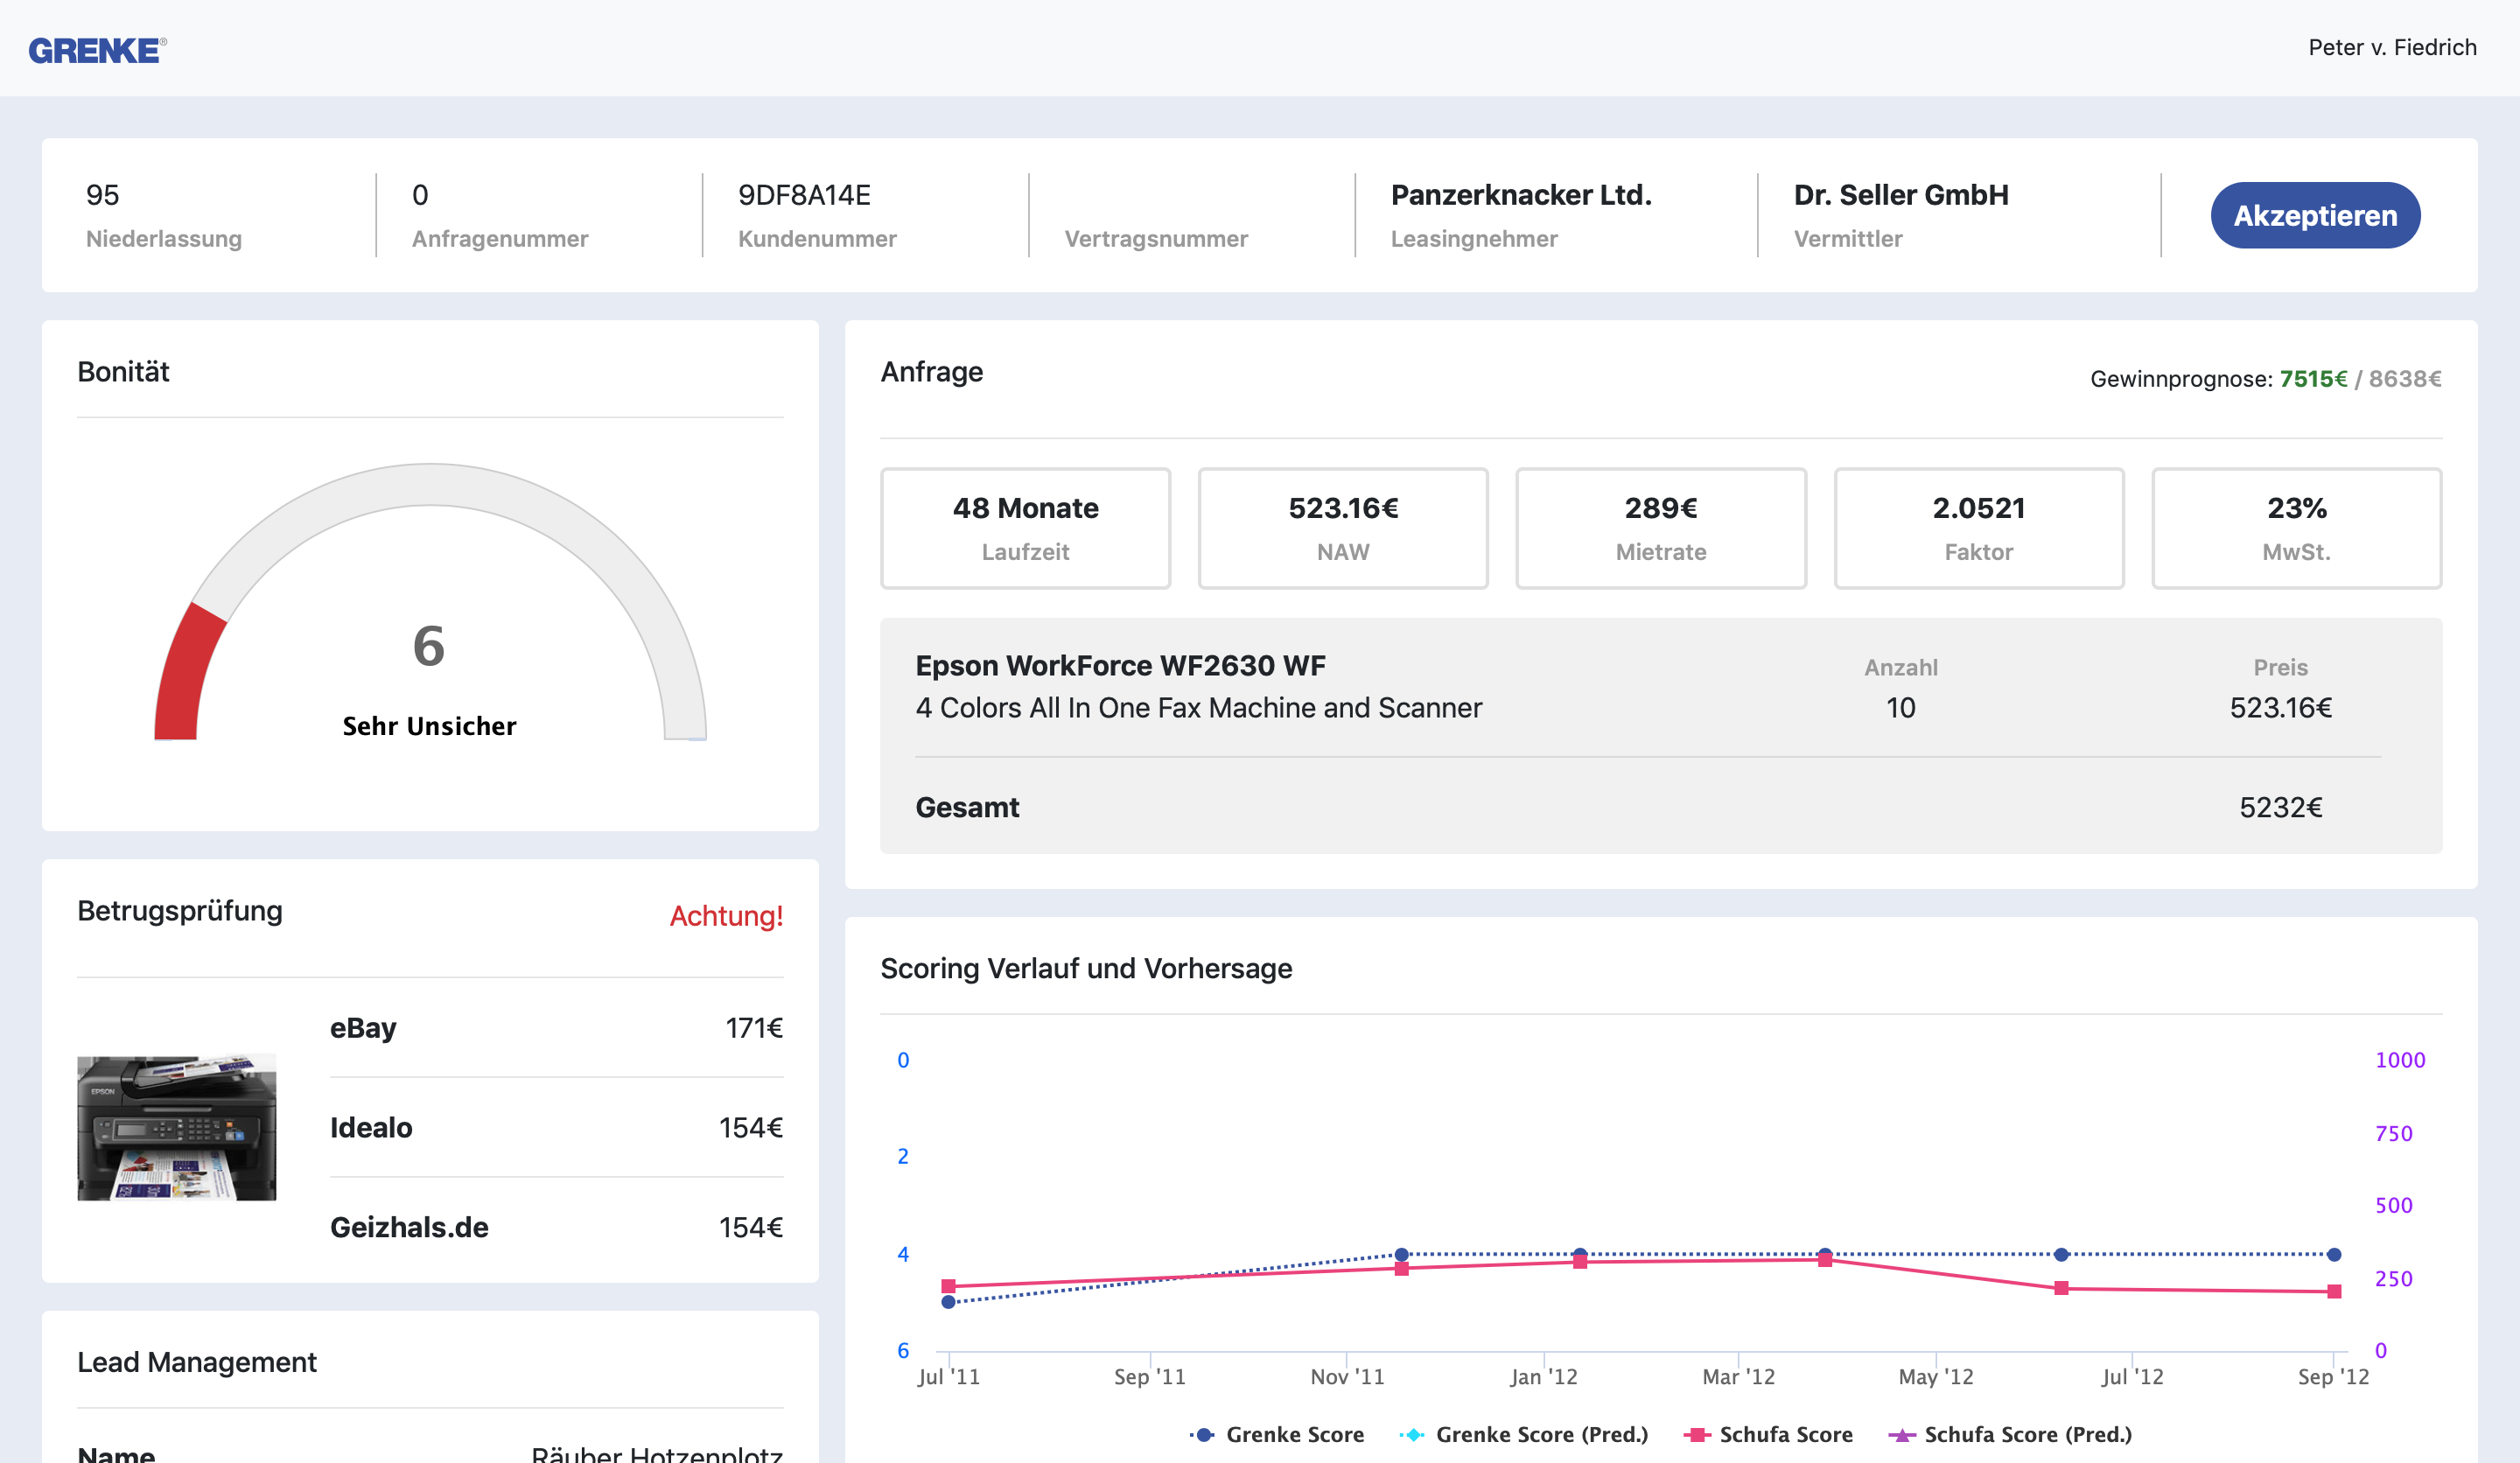Select the eBay price row

[556, 1028]
